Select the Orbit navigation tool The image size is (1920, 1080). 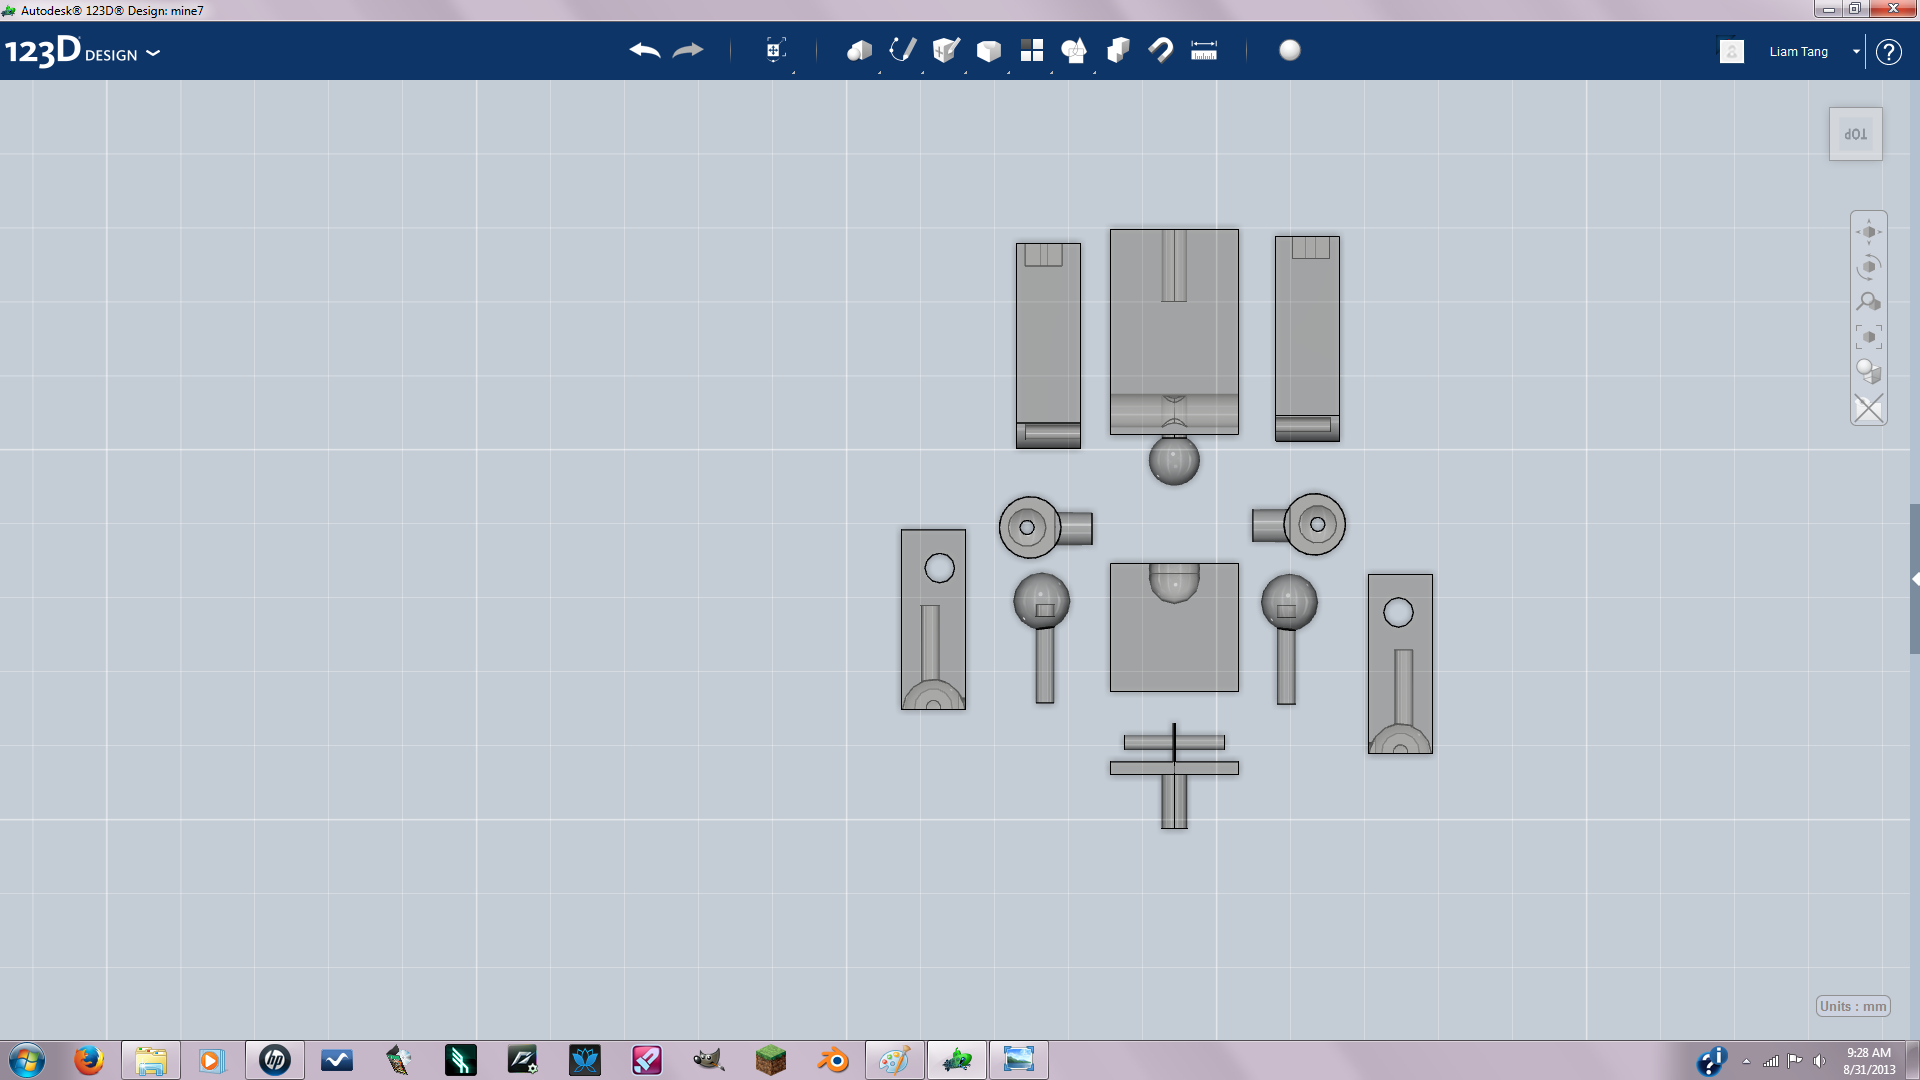click(1869, 267)
